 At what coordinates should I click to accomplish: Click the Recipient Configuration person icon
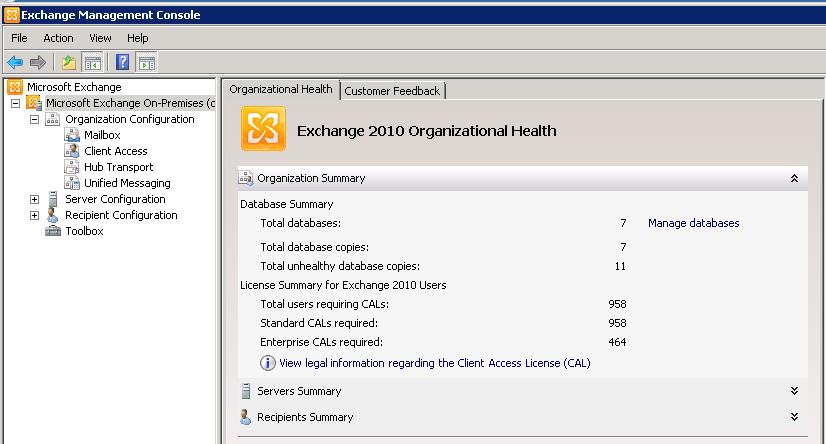pyautogui.click(x=53, y=215)
